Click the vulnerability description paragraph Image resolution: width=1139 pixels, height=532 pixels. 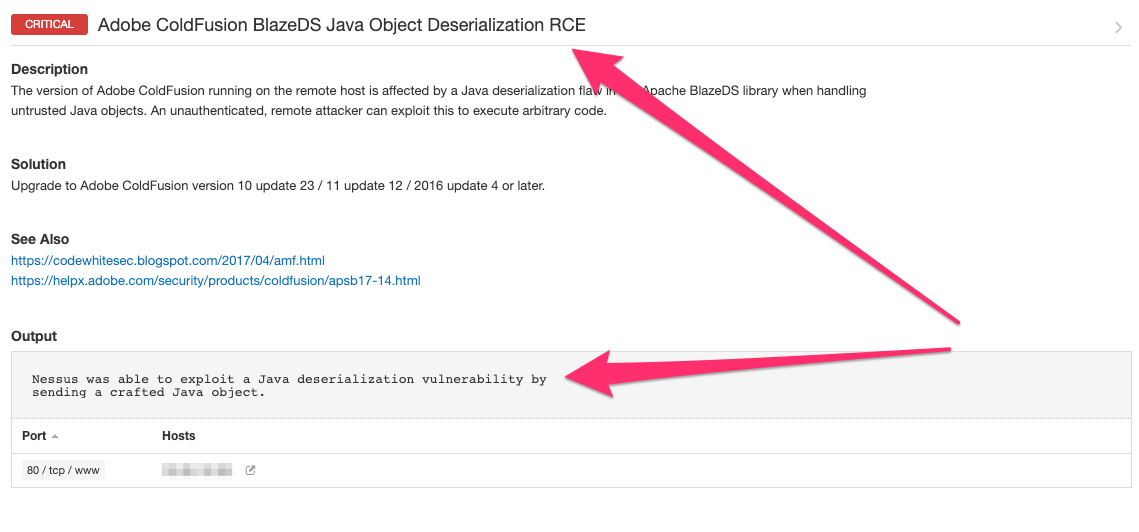tap(300, 91)
